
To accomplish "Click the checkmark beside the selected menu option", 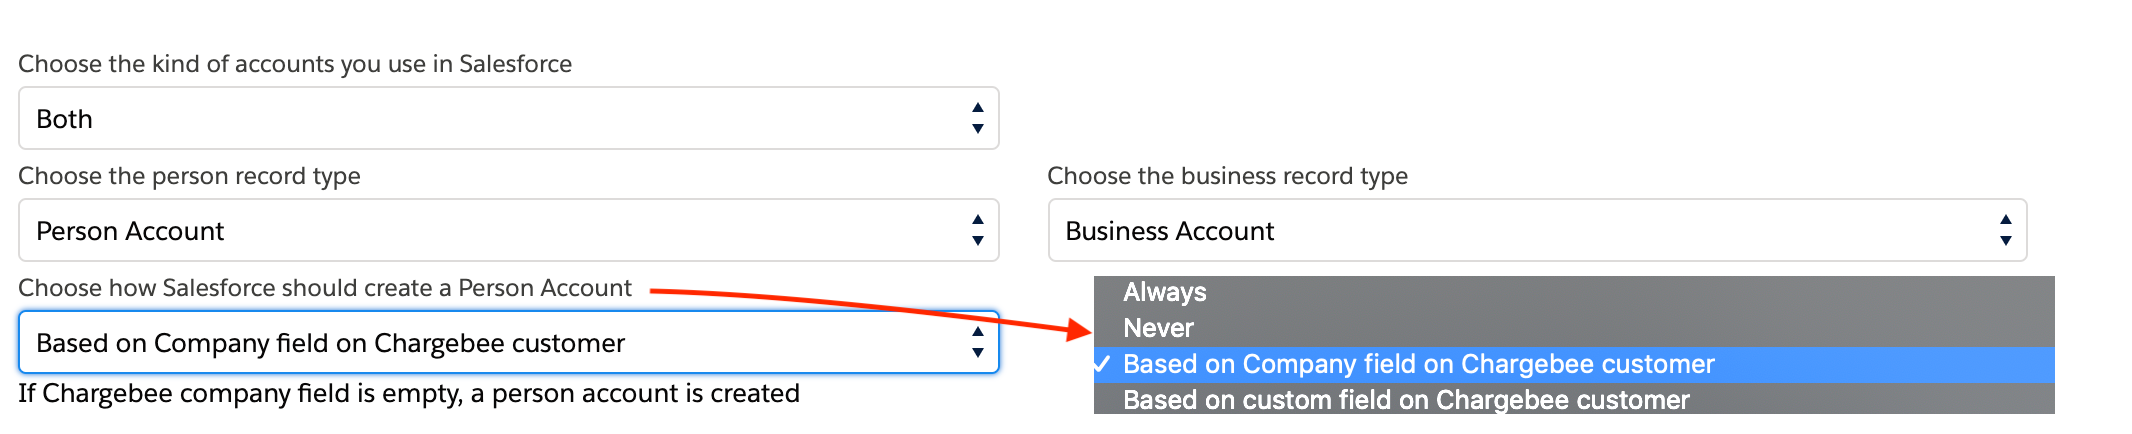I will (x=1102, y=364).
